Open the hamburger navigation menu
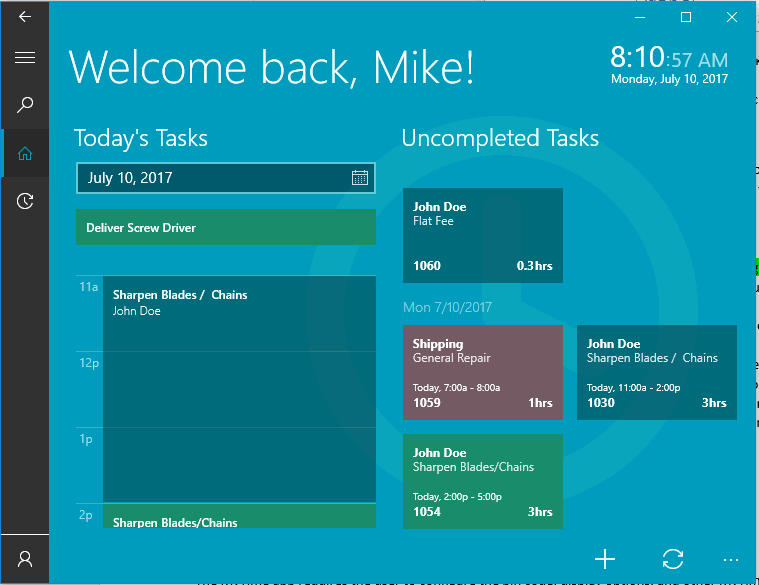This screenshot has width=759, height=585. pyautogui.click(x=25, y=58)
